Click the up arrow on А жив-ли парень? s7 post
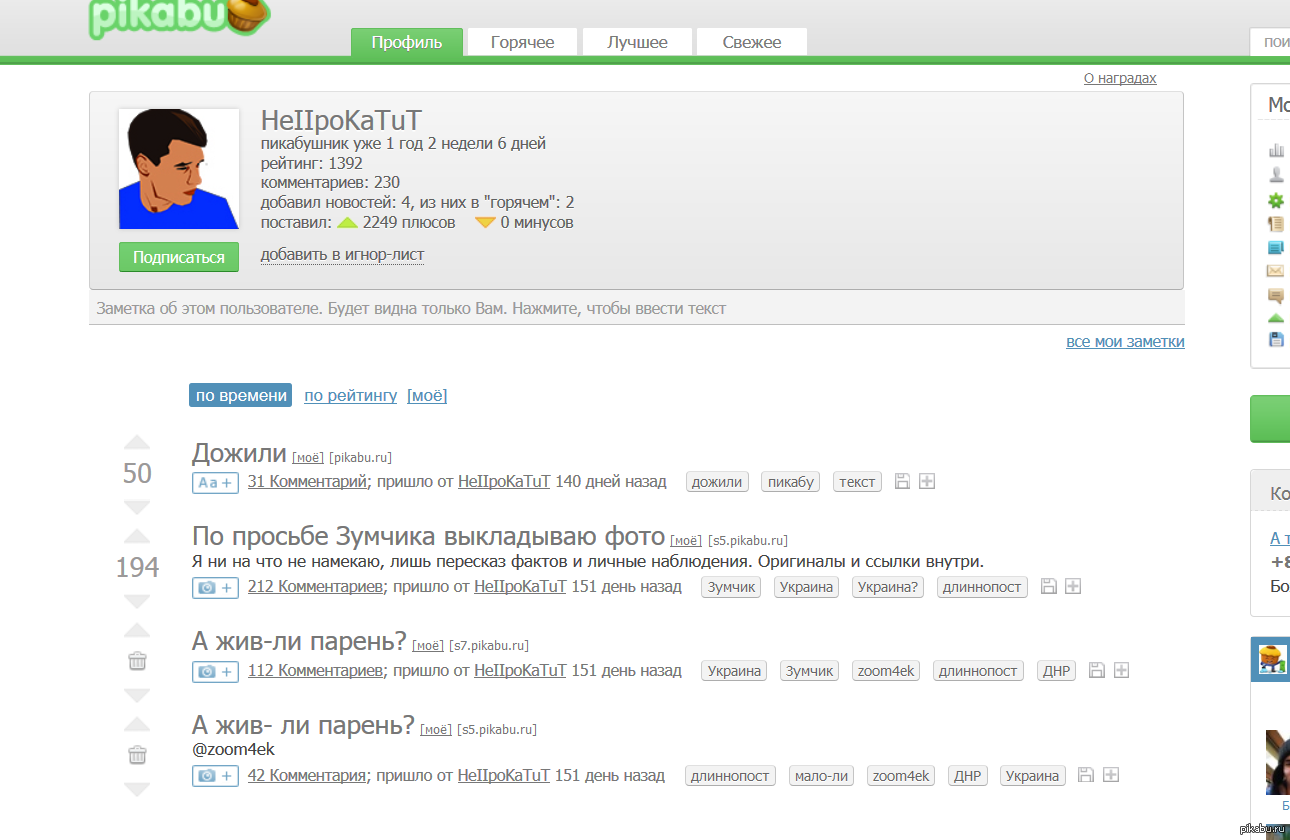 tap(137, 631)
